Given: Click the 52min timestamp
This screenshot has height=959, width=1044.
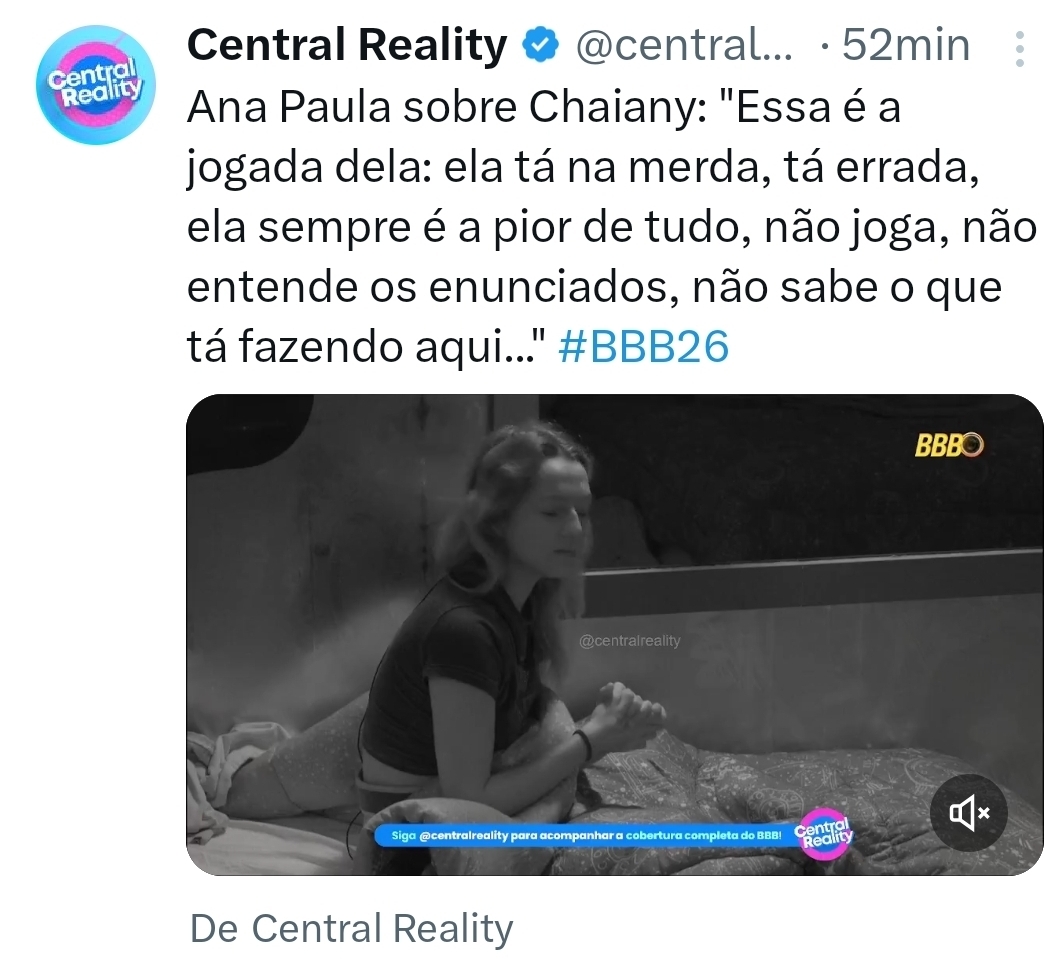Looking at the screenshot, I should 906,45.
